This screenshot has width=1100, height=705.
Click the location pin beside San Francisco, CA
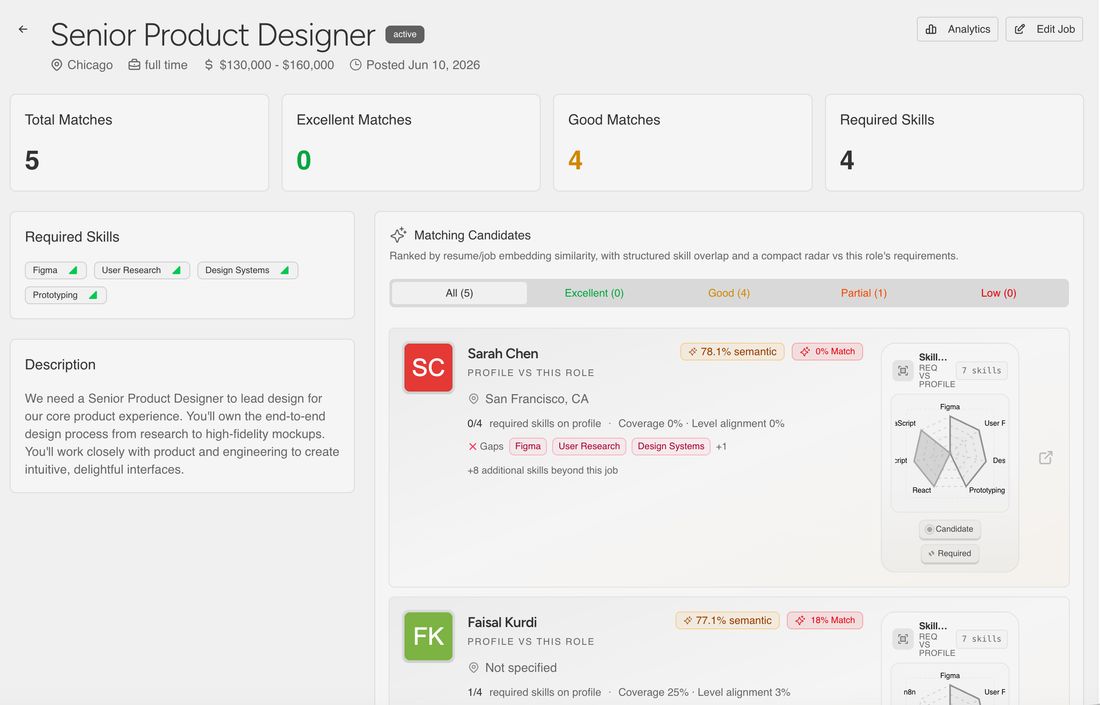(x=474, y=399)
